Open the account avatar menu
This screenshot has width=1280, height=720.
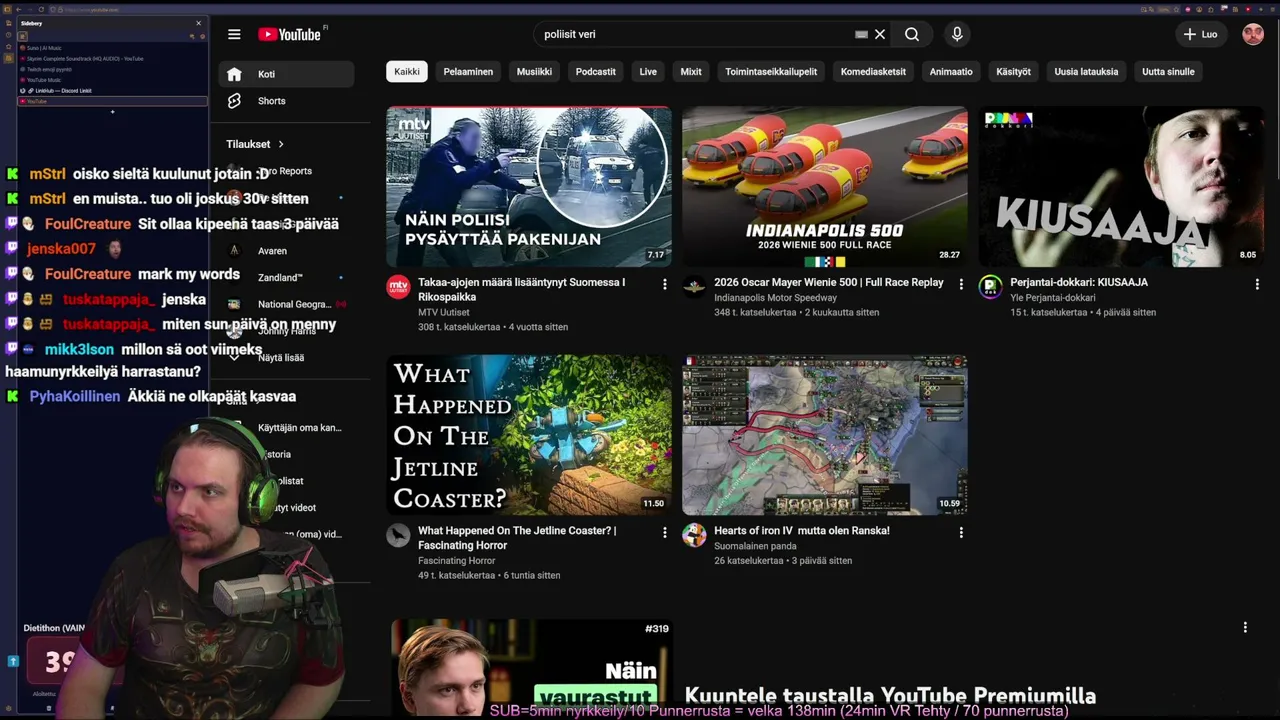1253,34
